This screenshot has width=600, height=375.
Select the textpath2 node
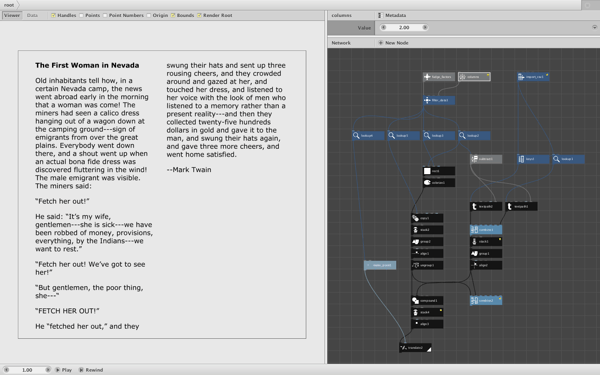pyautogui.click(x=486, y=206)
